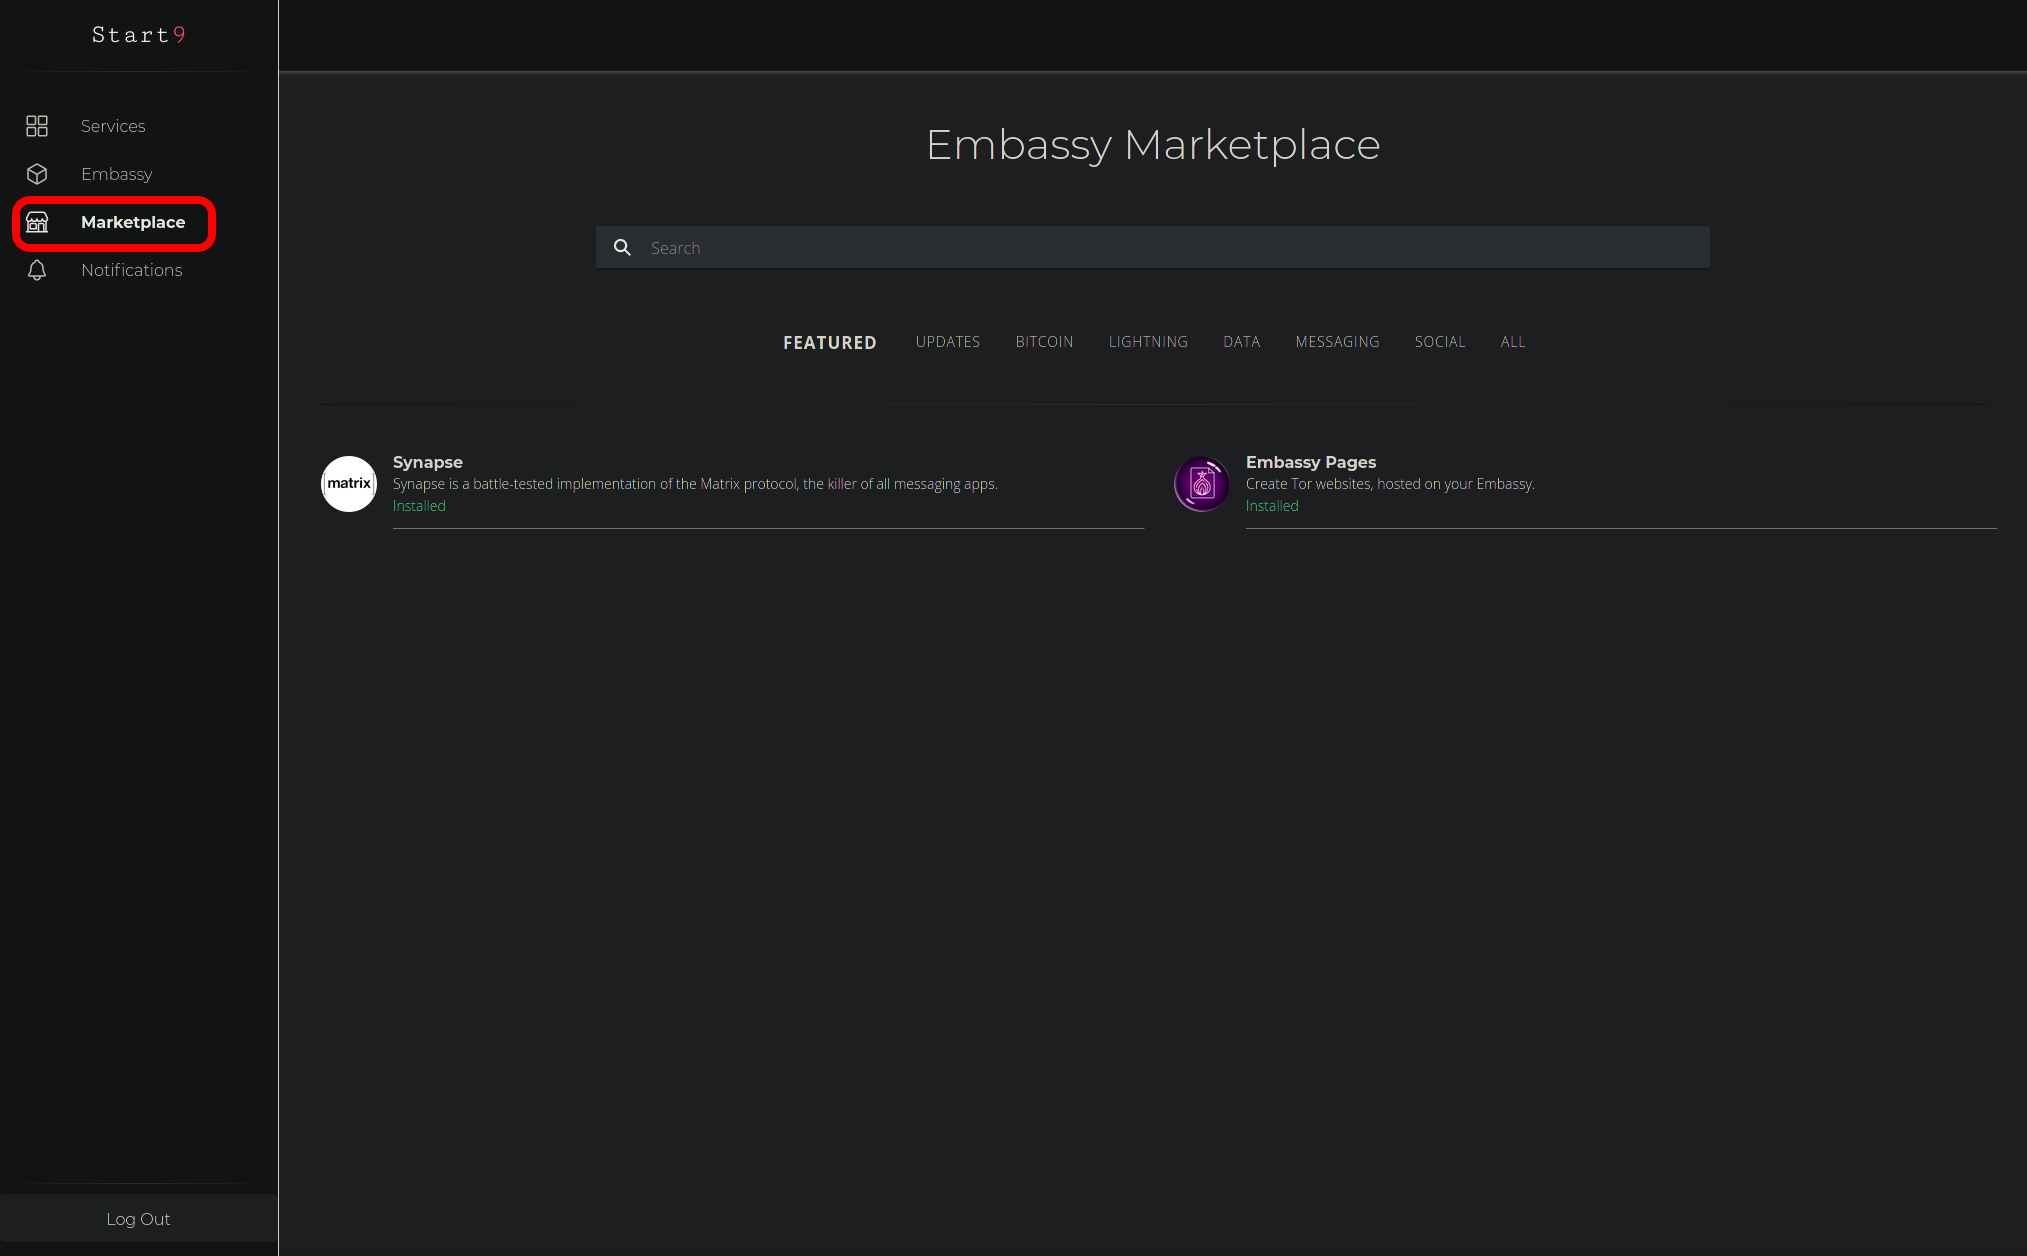Click the Notifications bell icon
The height and width of the screenshot is (1256, 2027).
click(x=37, y=270)
